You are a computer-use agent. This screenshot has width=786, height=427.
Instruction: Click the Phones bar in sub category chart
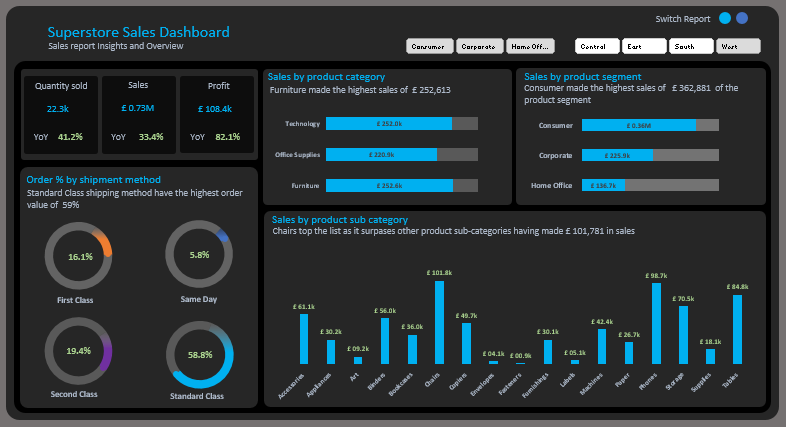[656, 323]
